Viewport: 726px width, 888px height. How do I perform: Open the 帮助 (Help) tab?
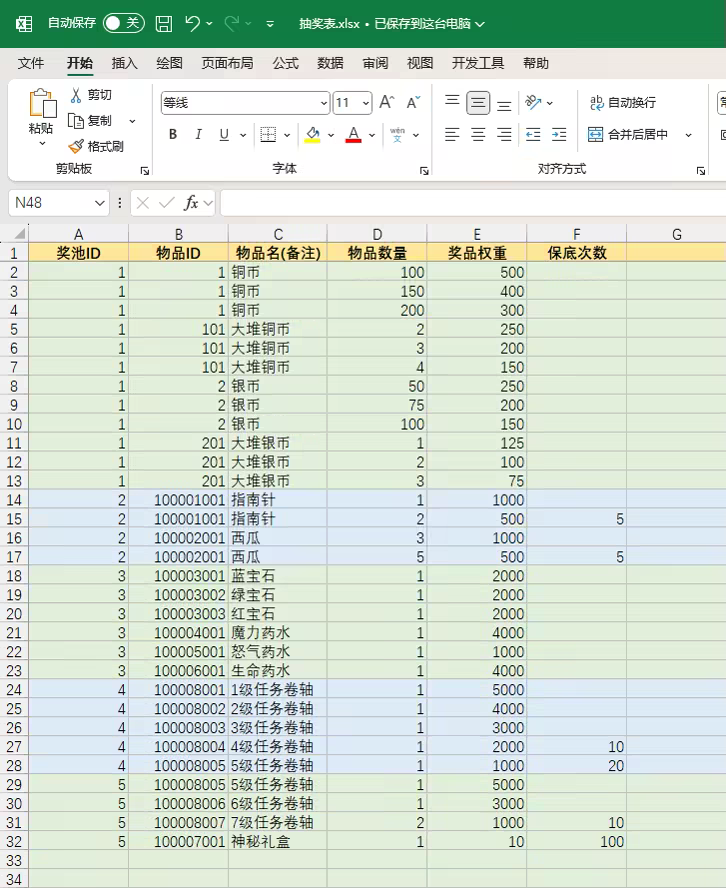pos(536,63)
